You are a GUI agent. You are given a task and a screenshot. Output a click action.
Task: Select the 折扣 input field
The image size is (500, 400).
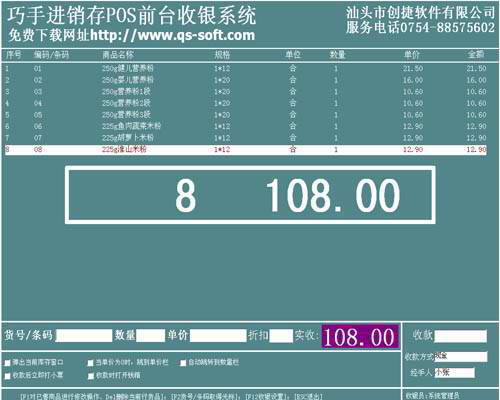click(x=281, y=336)
